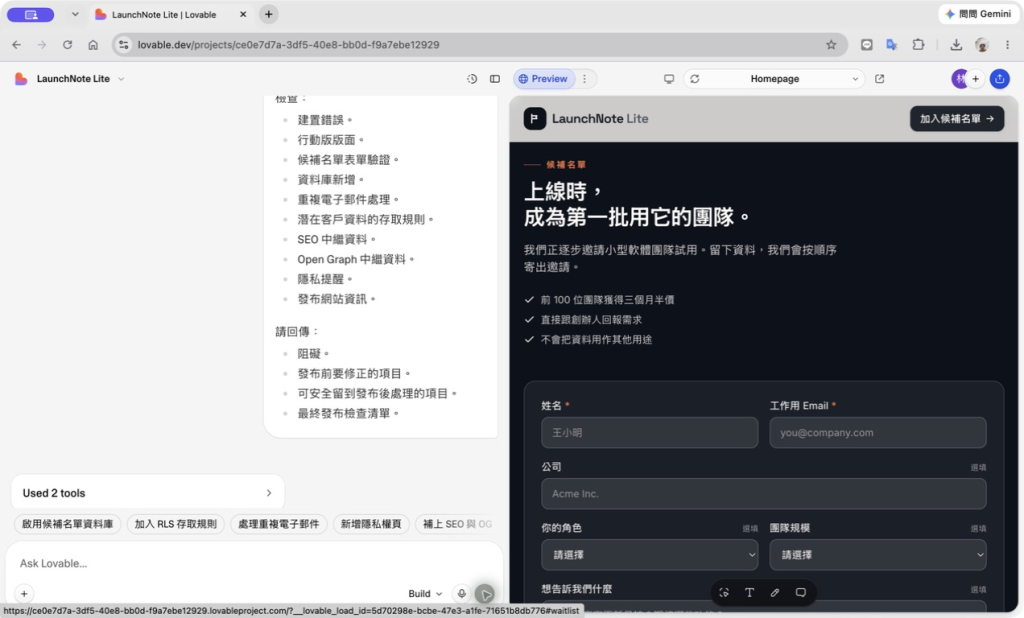Go to the browser home page

(93, 44)
